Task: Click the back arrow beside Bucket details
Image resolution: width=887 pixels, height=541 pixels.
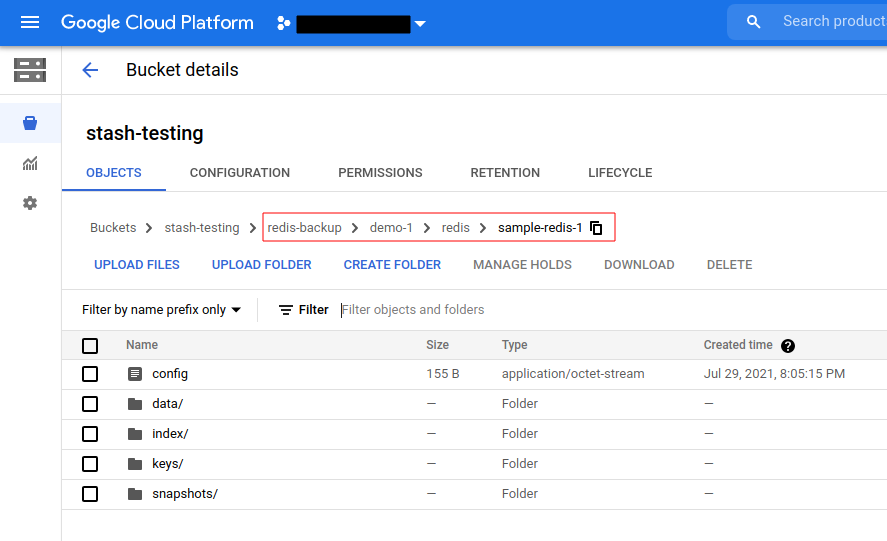Action: 90,70
